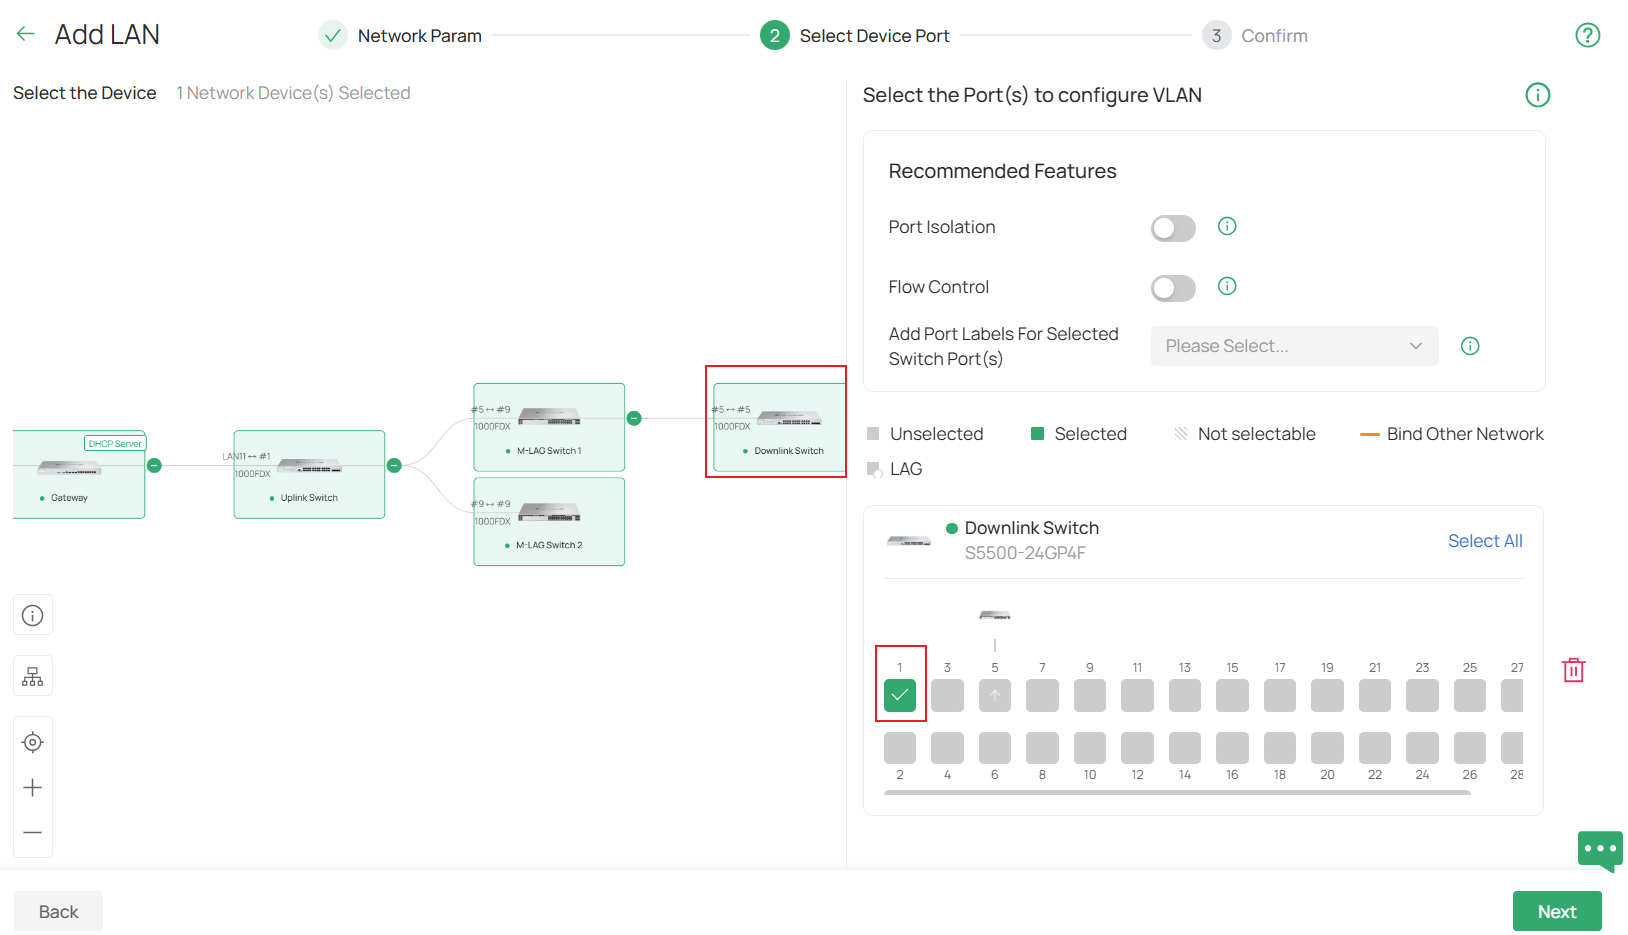The width and height of the screenshot is (1628, 935).
Task: Click the Next button
Action: [1557, 911]
